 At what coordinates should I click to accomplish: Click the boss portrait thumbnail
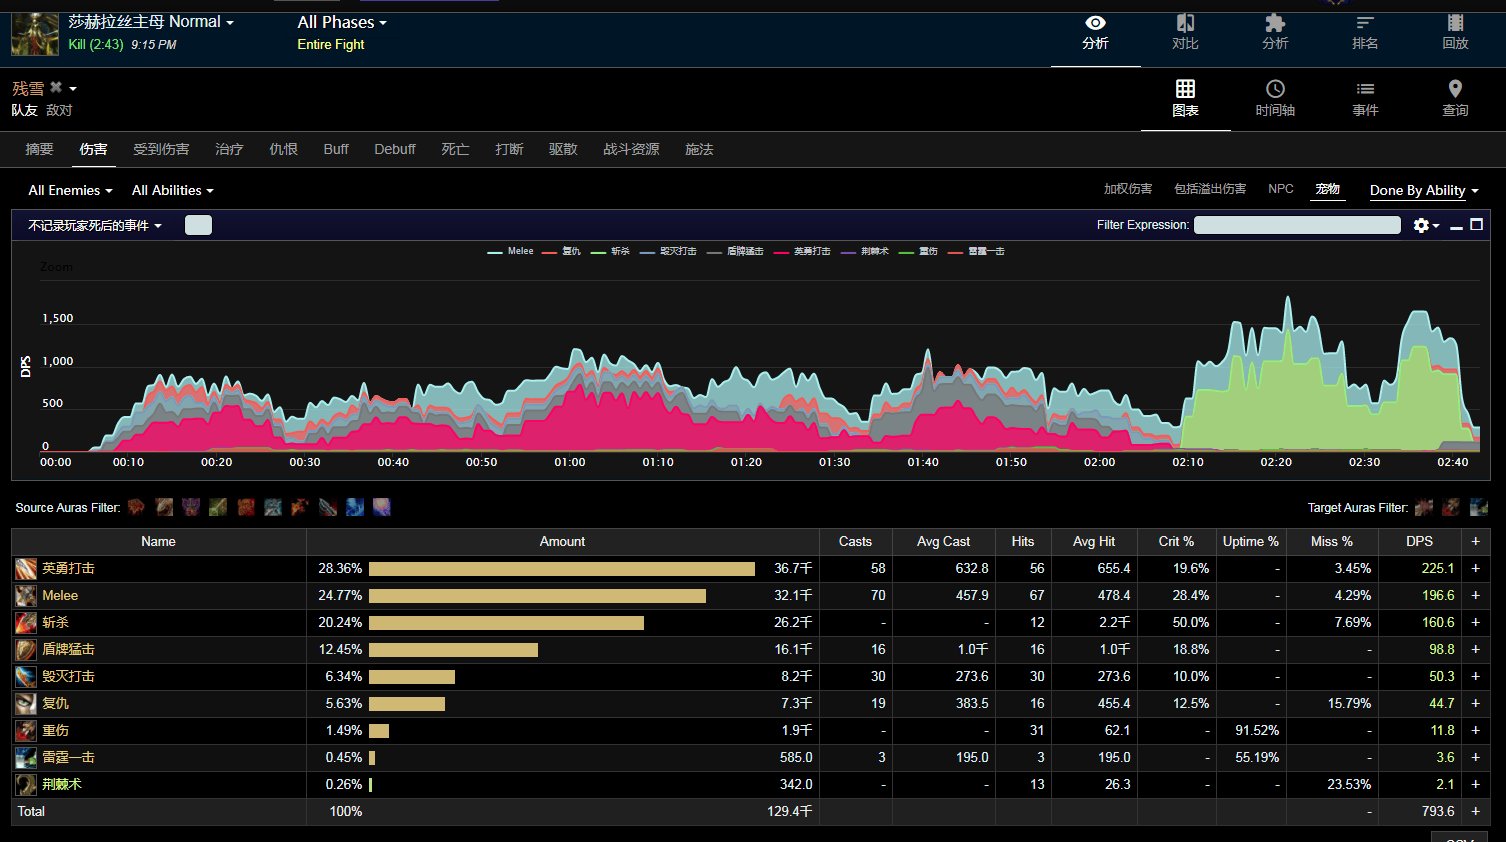tap(35, 33)
